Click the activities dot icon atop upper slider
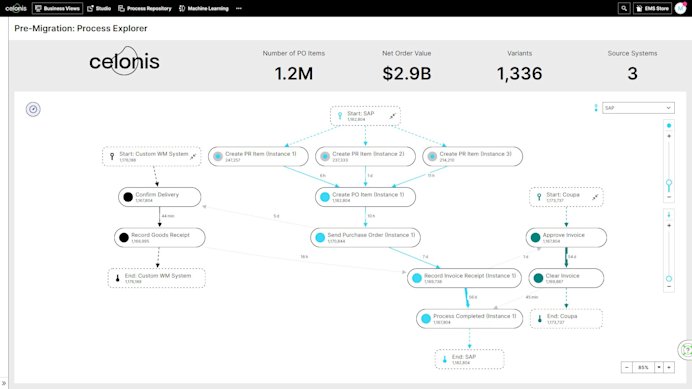Viewport: 692px width, 389px height. point(669,126)
